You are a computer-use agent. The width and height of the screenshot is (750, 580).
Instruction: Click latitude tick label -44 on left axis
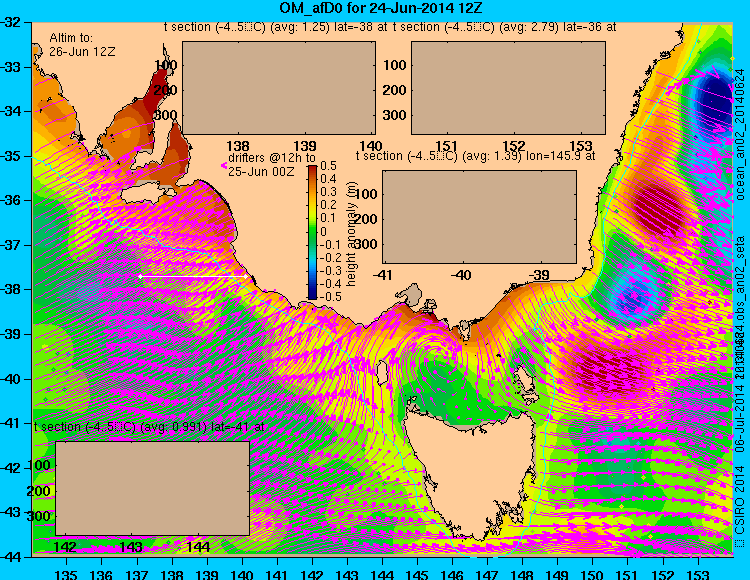point(11,557)
